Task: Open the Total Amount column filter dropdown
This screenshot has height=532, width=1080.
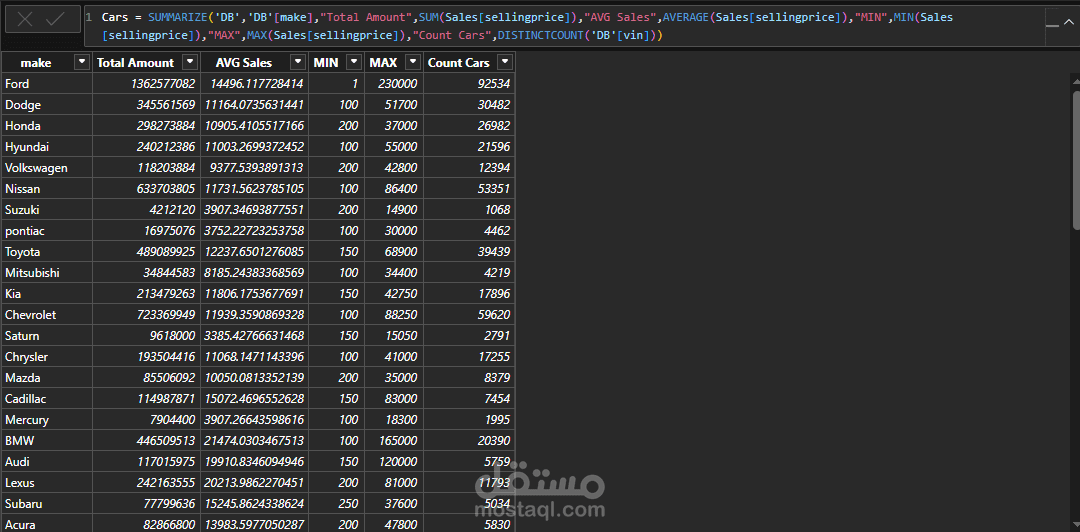Action: 190,62
